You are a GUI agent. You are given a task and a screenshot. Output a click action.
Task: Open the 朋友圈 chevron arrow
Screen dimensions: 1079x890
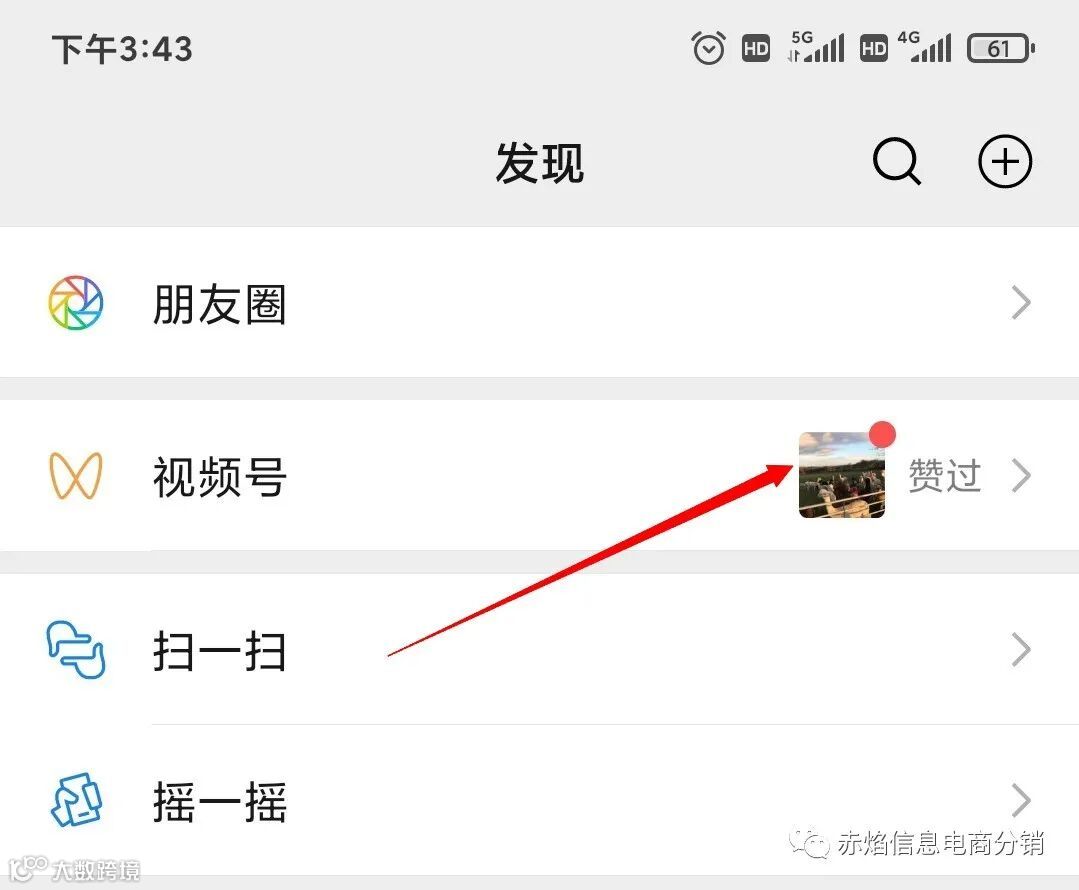pos(1021,303)
